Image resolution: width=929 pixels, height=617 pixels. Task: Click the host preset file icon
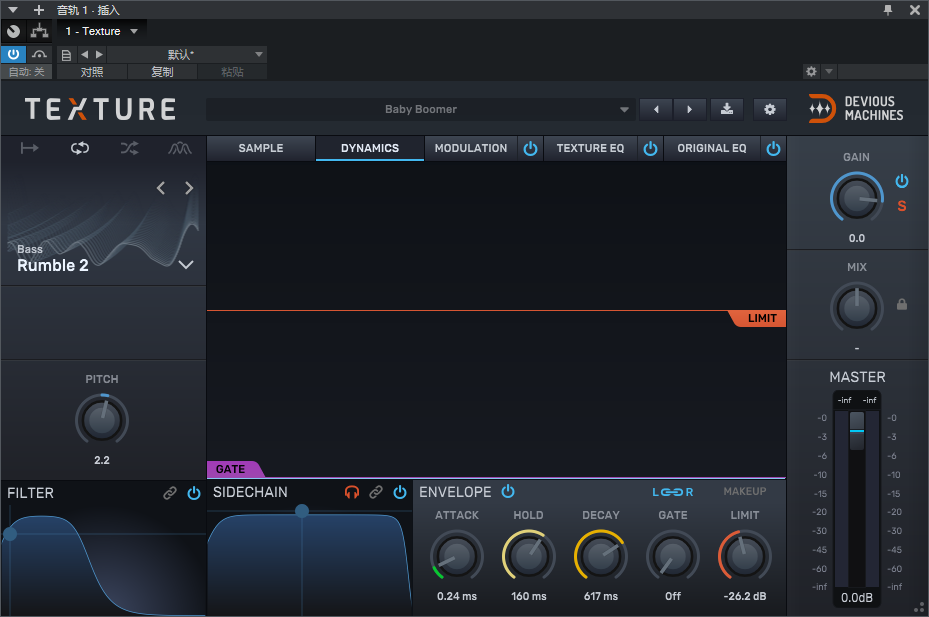point(66,55)
